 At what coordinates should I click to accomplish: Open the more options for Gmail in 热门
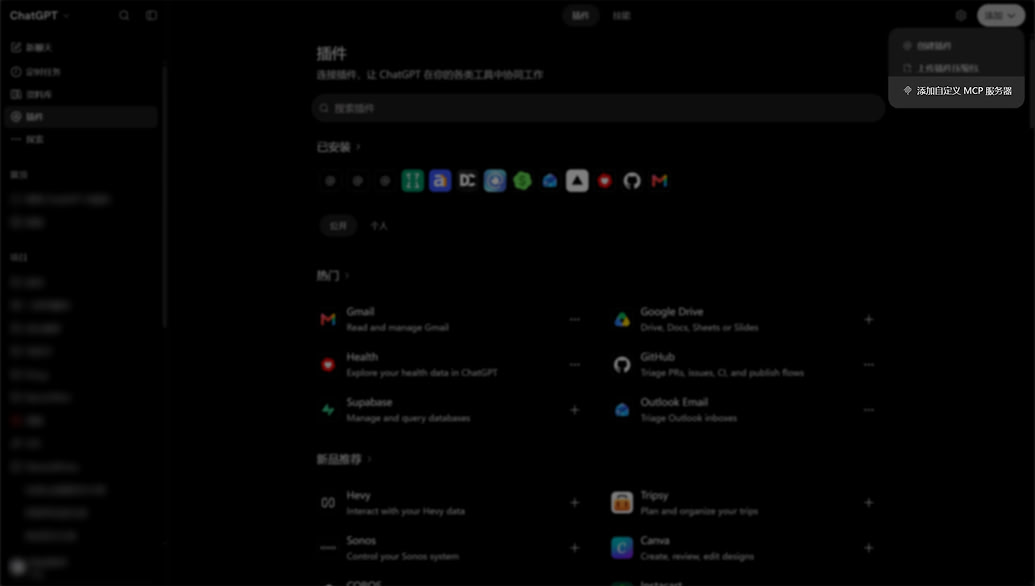tap(575, 319)
